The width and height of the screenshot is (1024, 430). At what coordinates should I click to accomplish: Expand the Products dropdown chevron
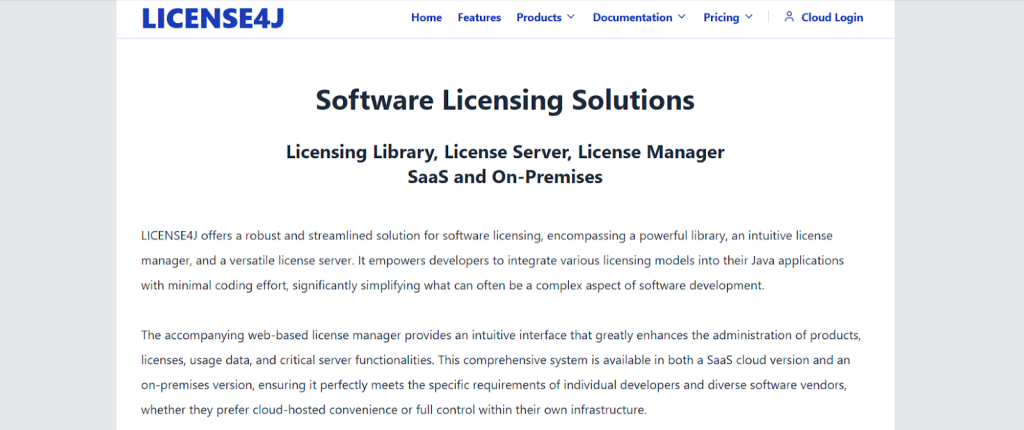pos(571,17)
